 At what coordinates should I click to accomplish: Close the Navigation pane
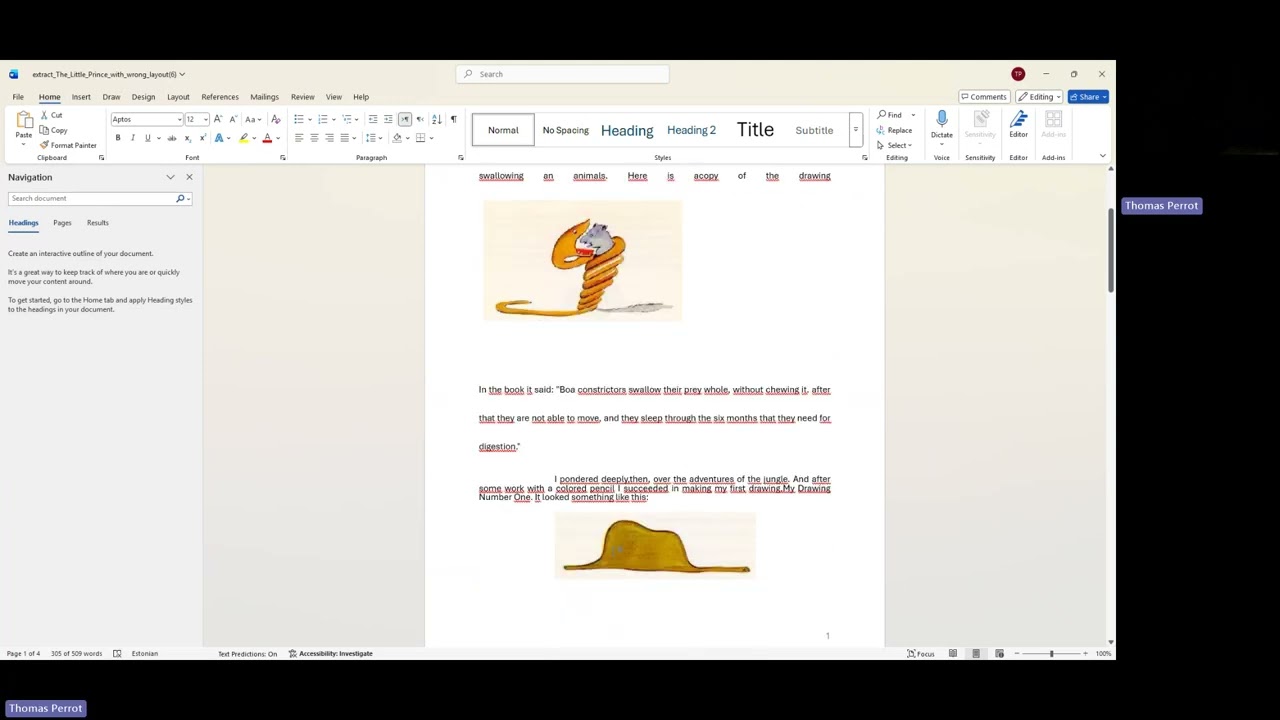coord(189,177)
